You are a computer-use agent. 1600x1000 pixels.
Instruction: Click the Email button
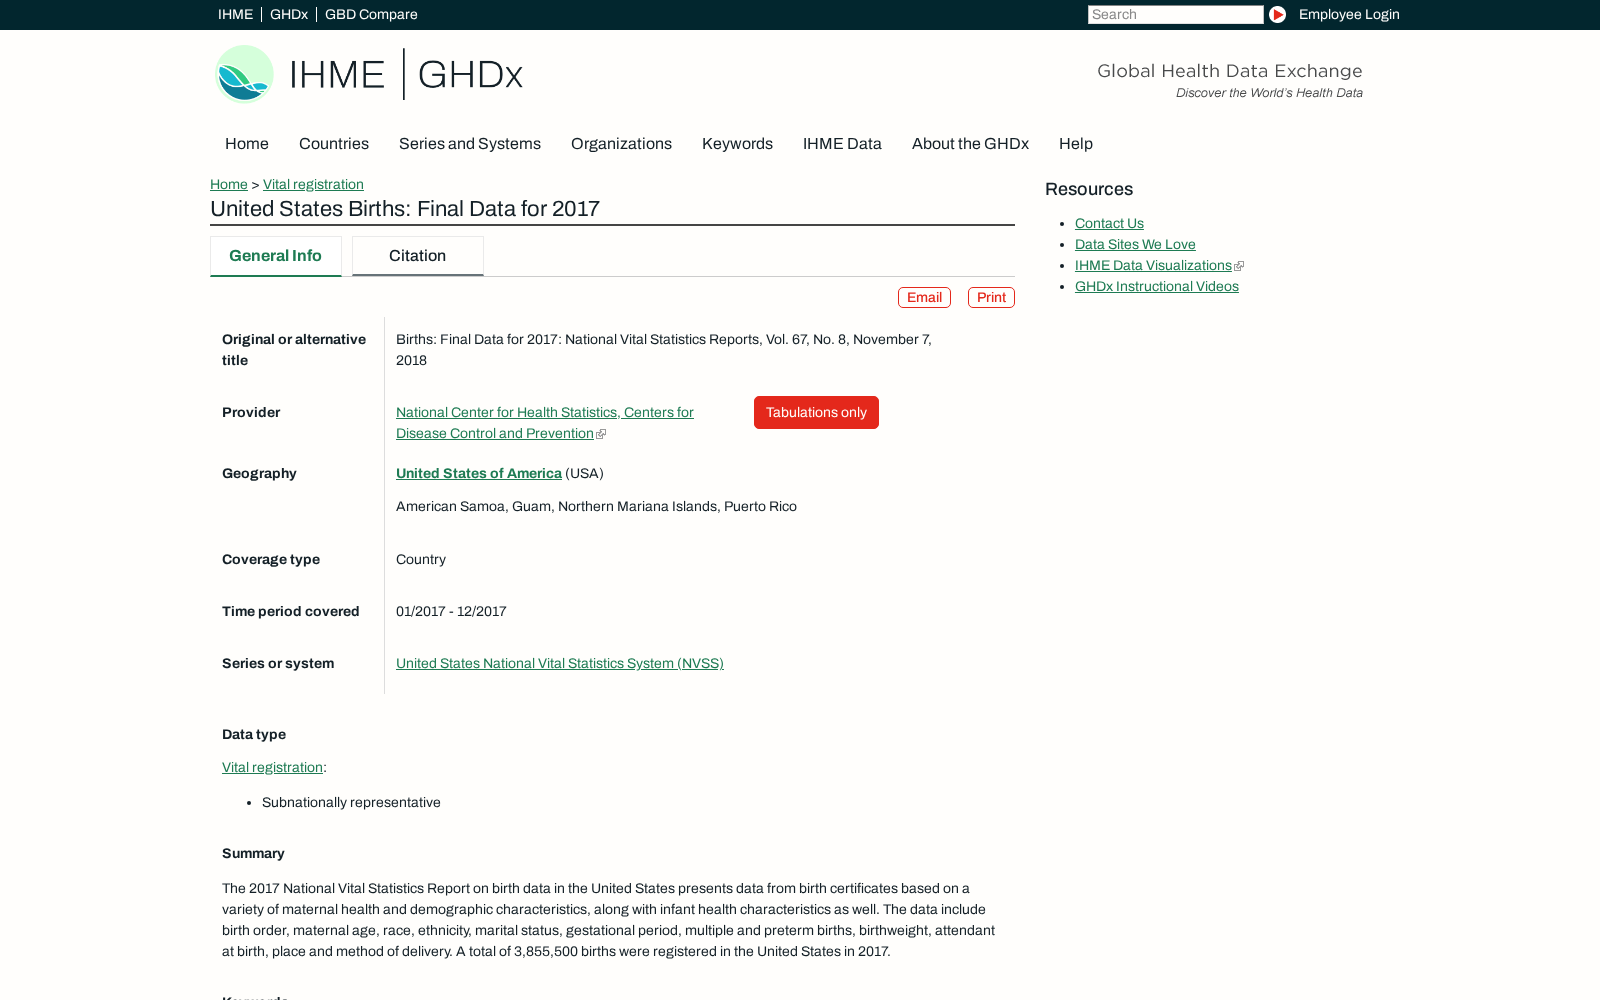click(x=924, y=297)
